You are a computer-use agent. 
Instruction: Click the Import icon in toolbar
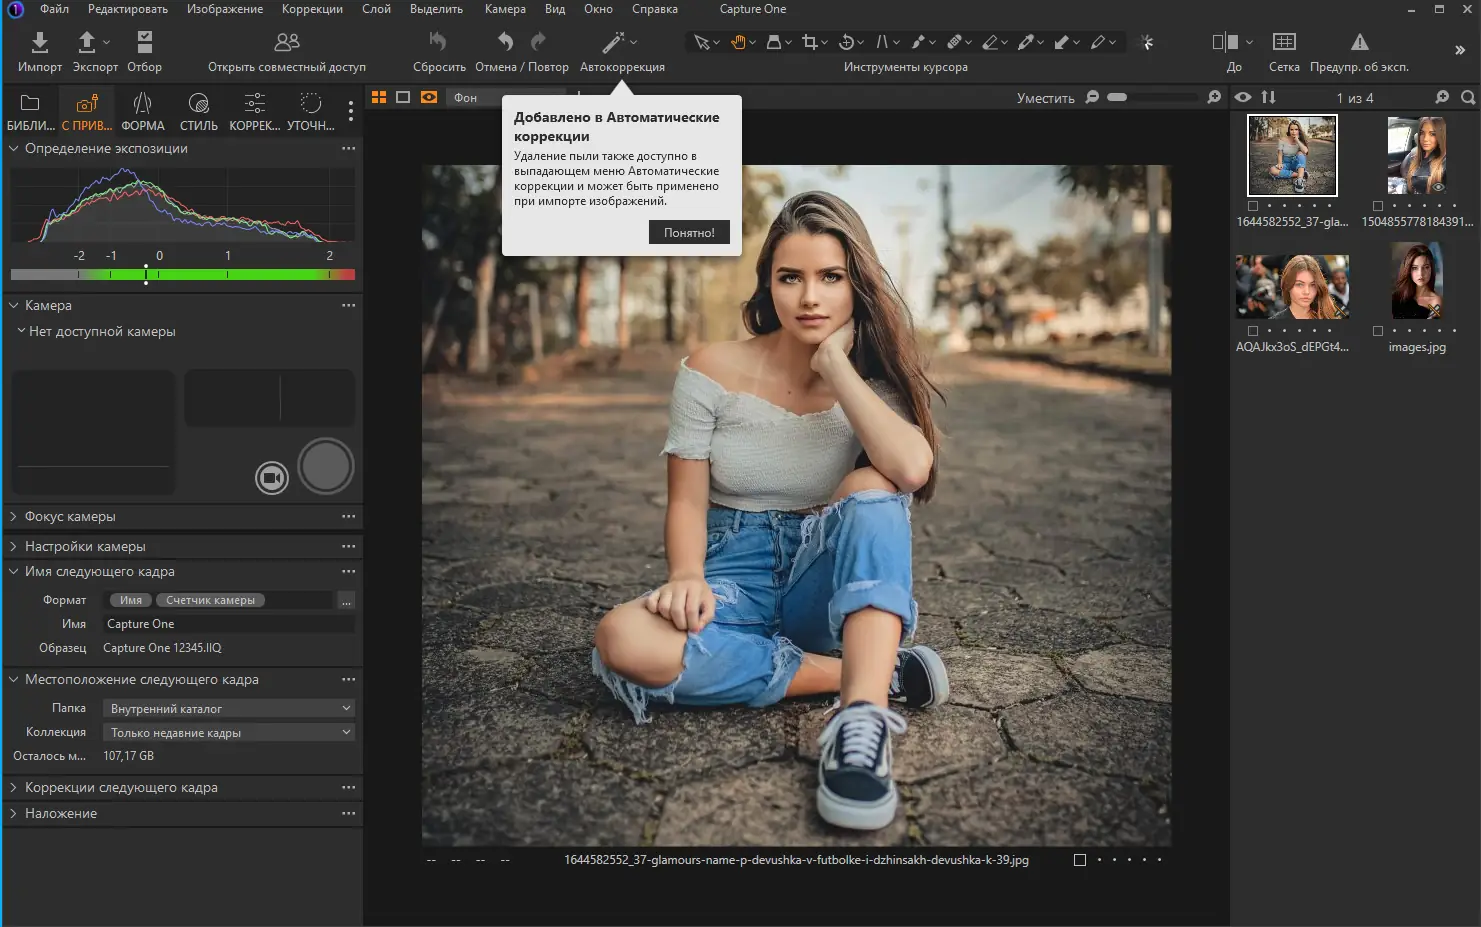[40, 42]
